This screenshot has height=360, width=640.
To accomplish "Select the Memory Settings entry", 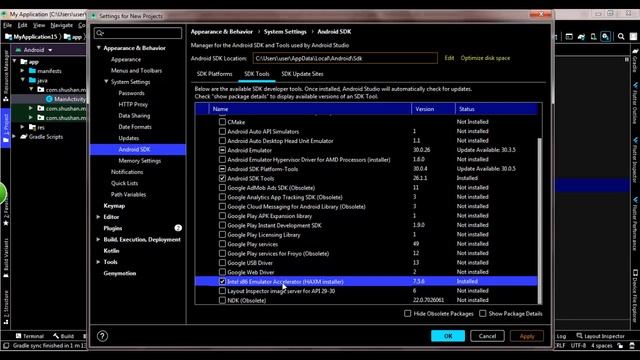I will pyautogui.click(x=140, y=161).
